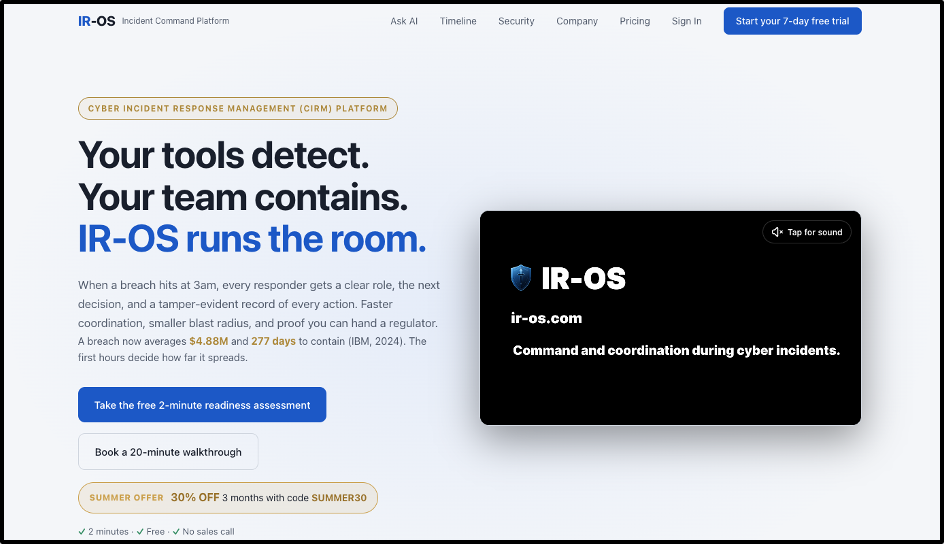Click the ir-os.com text in video

[x=546, y=318]
